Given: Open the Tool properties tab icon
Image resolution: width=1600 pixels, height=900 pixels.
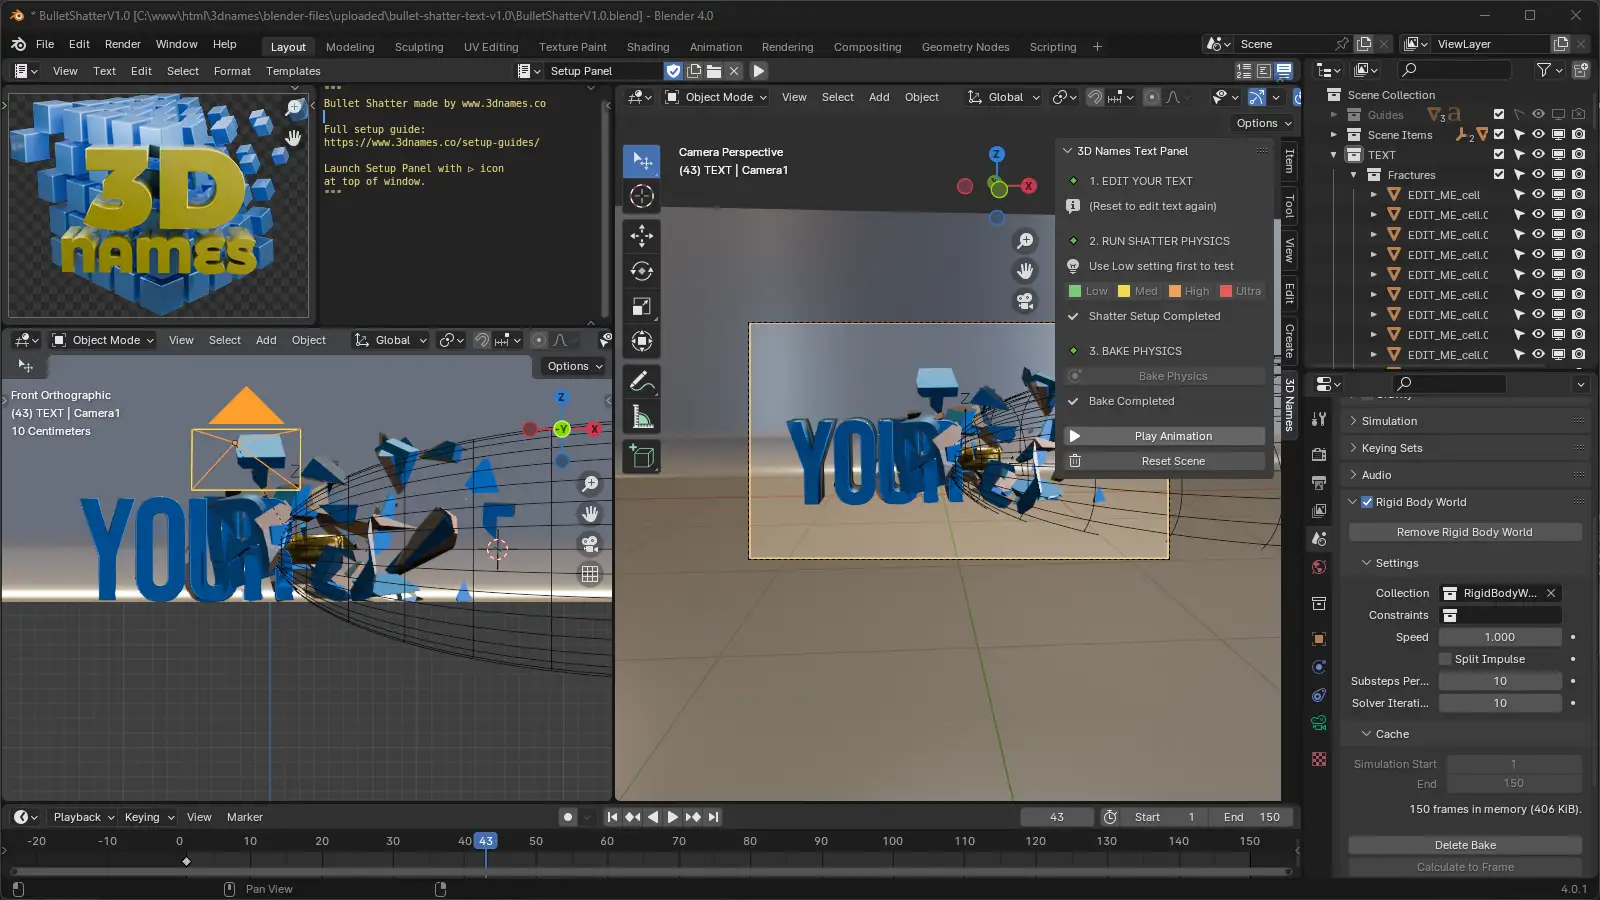Looking at the screenshot, I should pyautogui.click(x=1319, y=419).
